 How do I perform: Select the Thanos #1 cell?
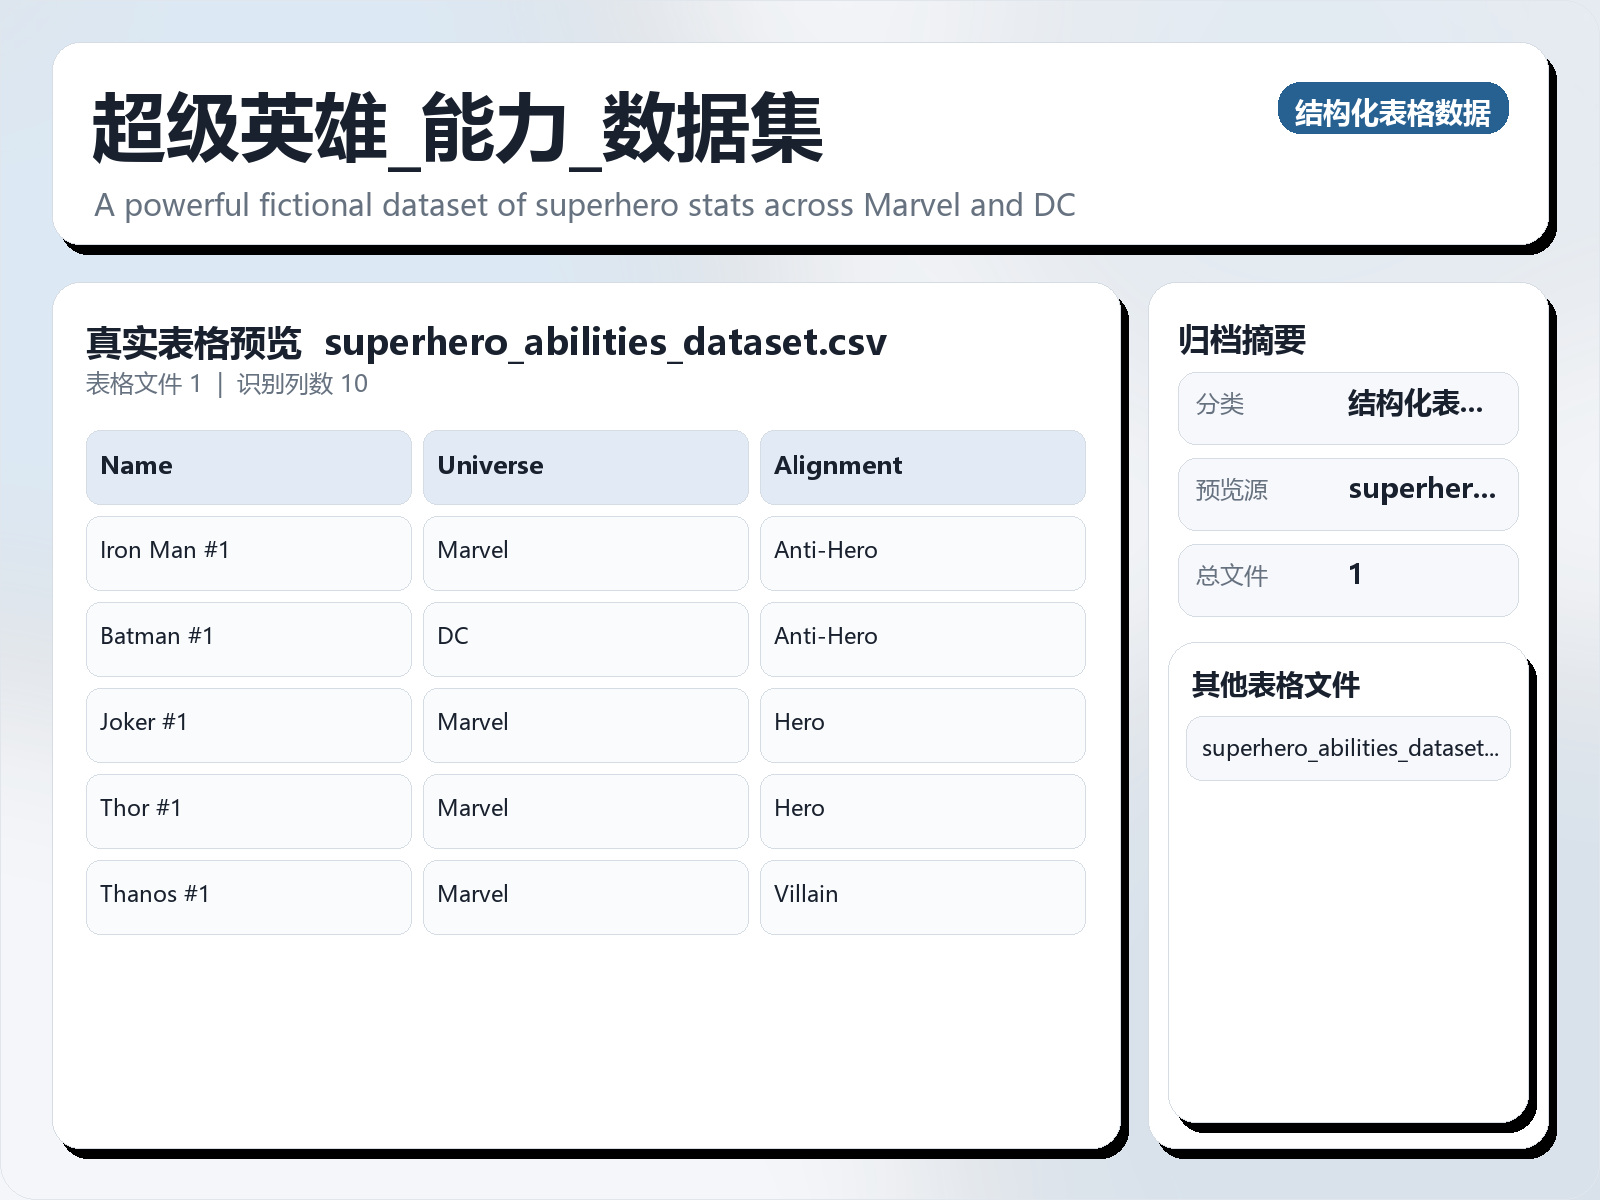tap(248, 896)
